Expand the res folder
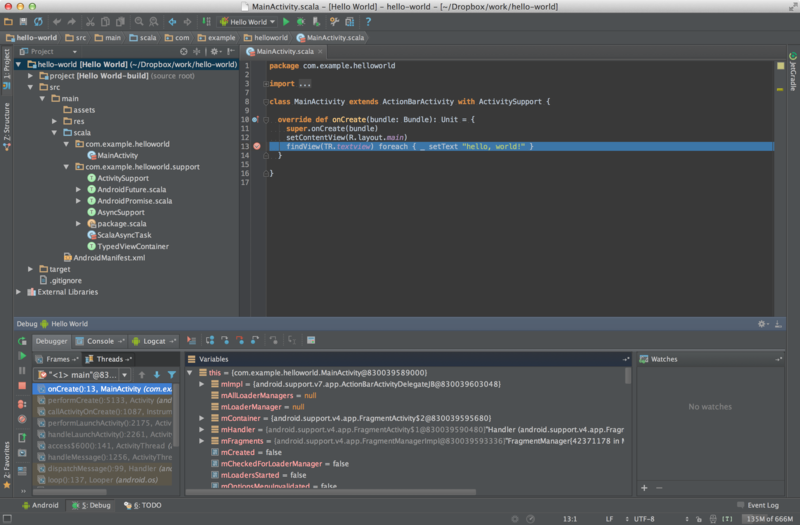The image size is (800, 525). [54, 121]
